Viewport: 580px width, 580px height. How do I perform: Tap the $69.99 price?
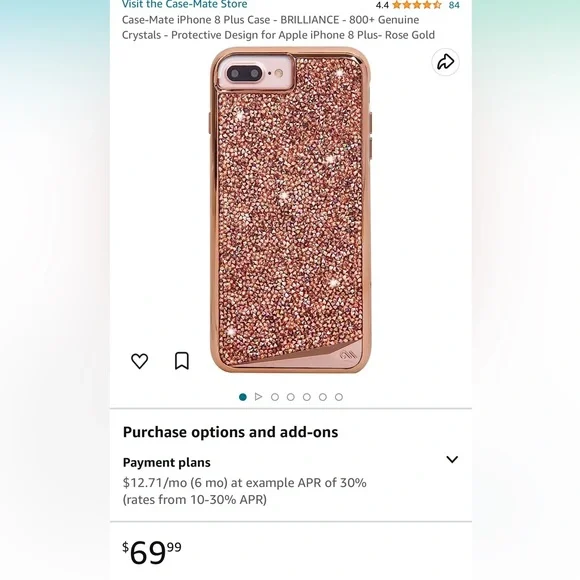pyautogui.click(x=152, y=552)
